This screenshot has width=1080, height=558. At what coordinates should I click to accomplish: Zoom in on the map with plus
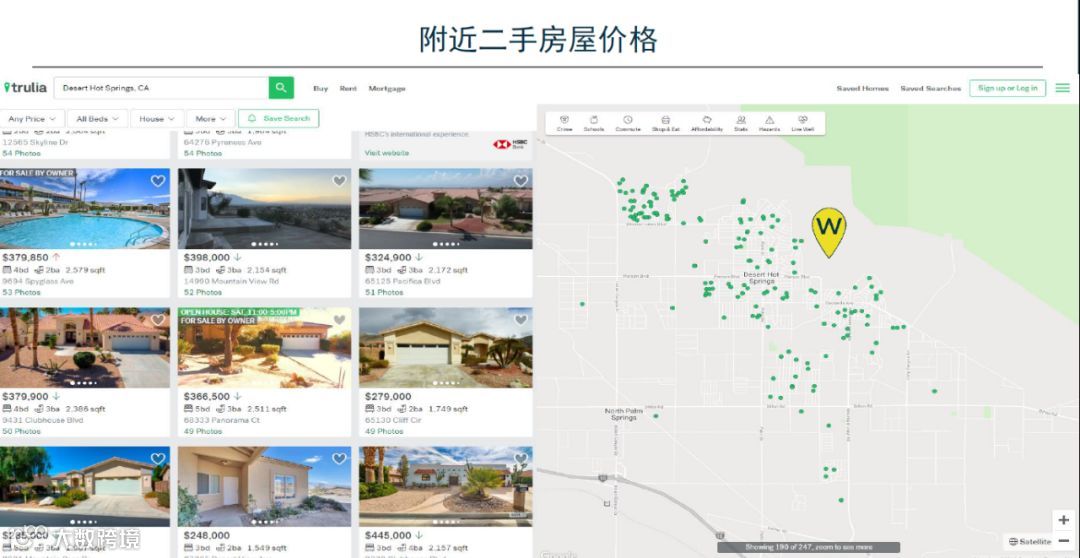(1063, 520)
